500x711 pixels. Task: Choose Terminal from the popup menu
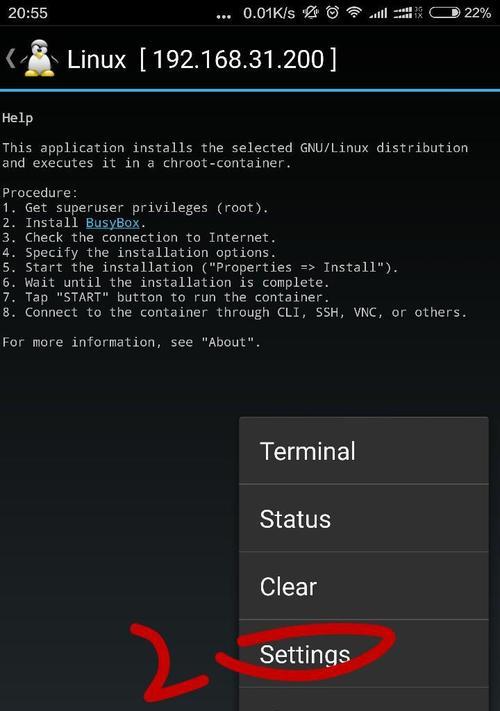point(364,451)
